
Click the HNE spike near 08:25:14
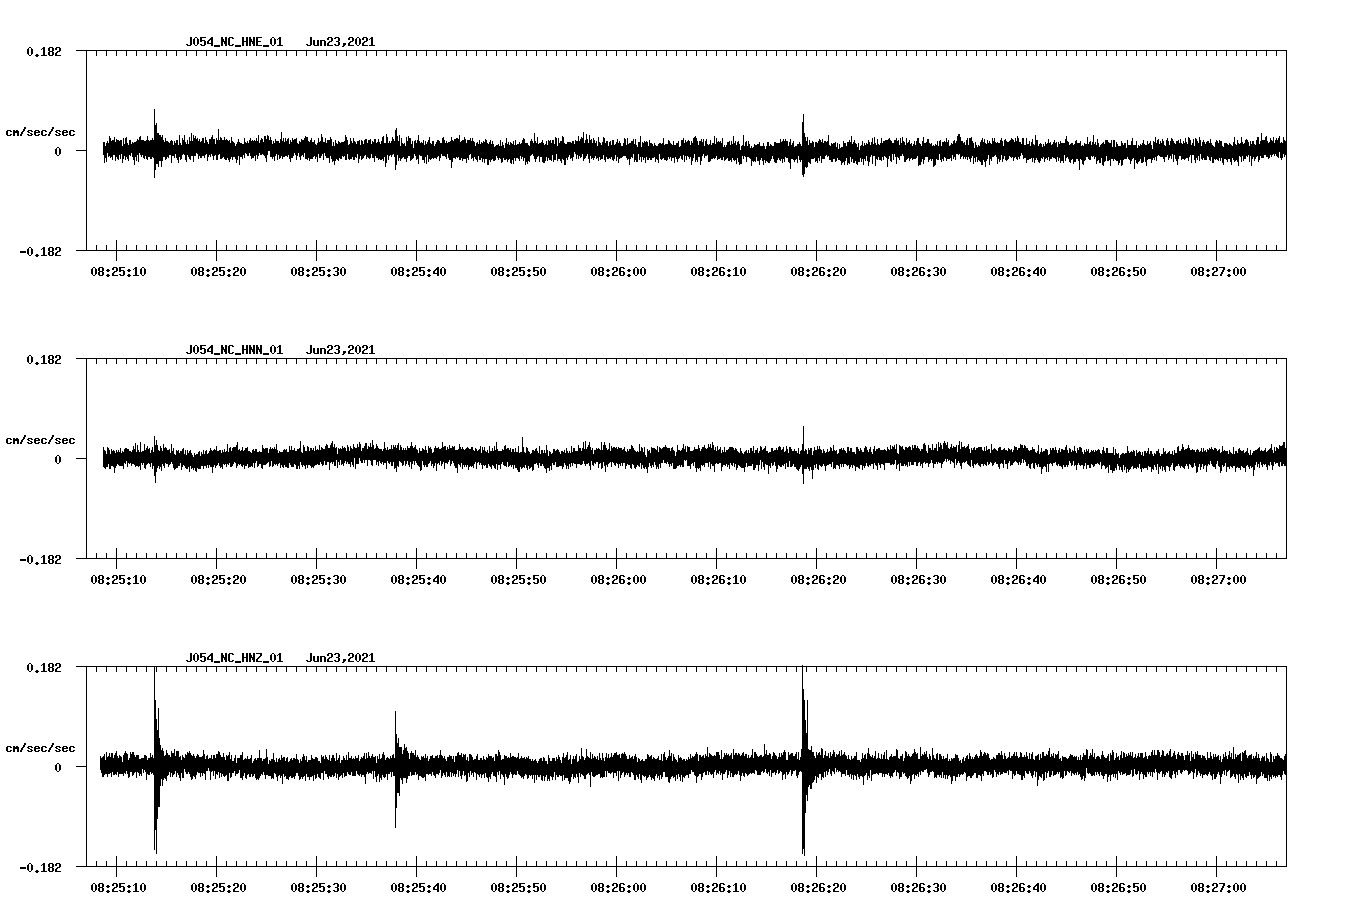(155, 143)
